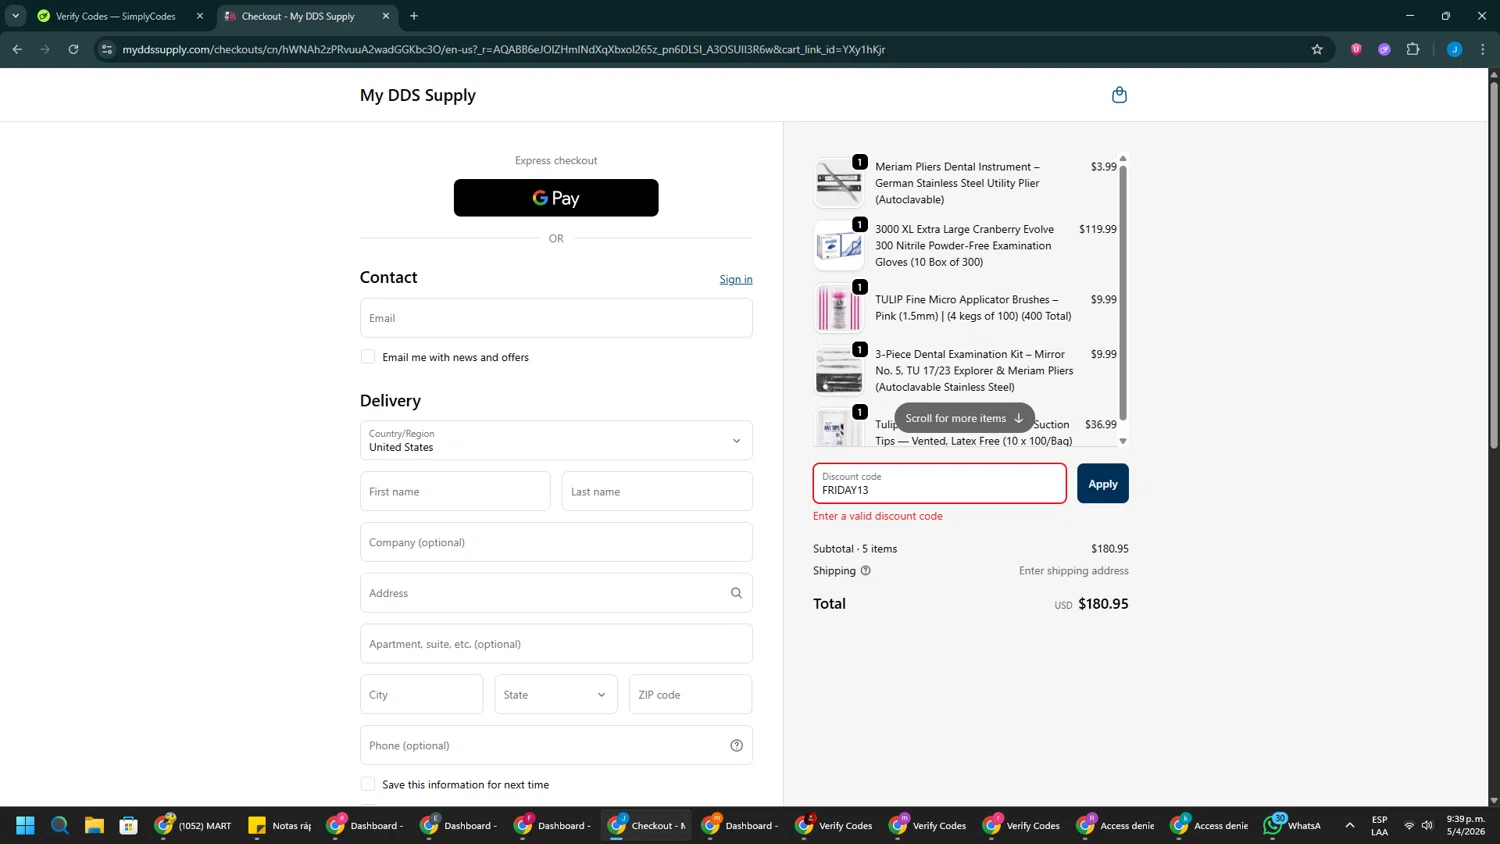
Task: Open a new browser tab
Action: click(414, 16)
